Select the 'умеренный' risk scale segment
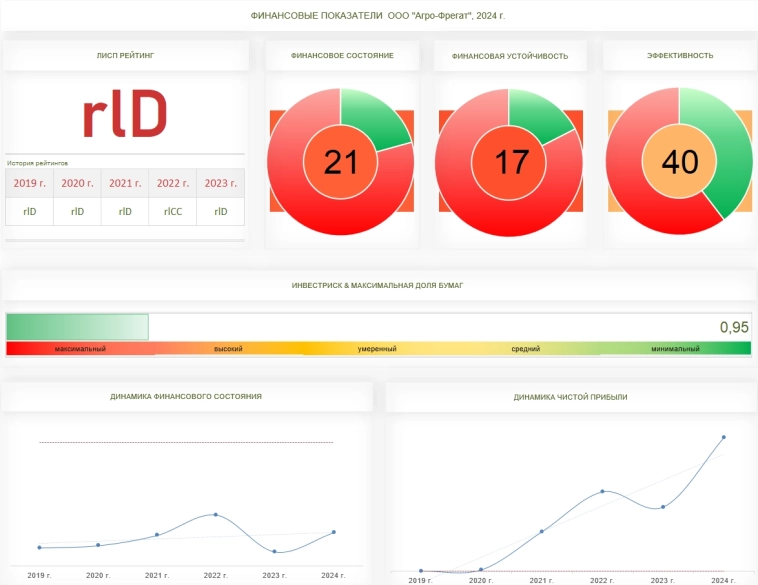Image resolution: width=758 pixels, height=585 pixels. pyautogui.click(x=377, y=349)
